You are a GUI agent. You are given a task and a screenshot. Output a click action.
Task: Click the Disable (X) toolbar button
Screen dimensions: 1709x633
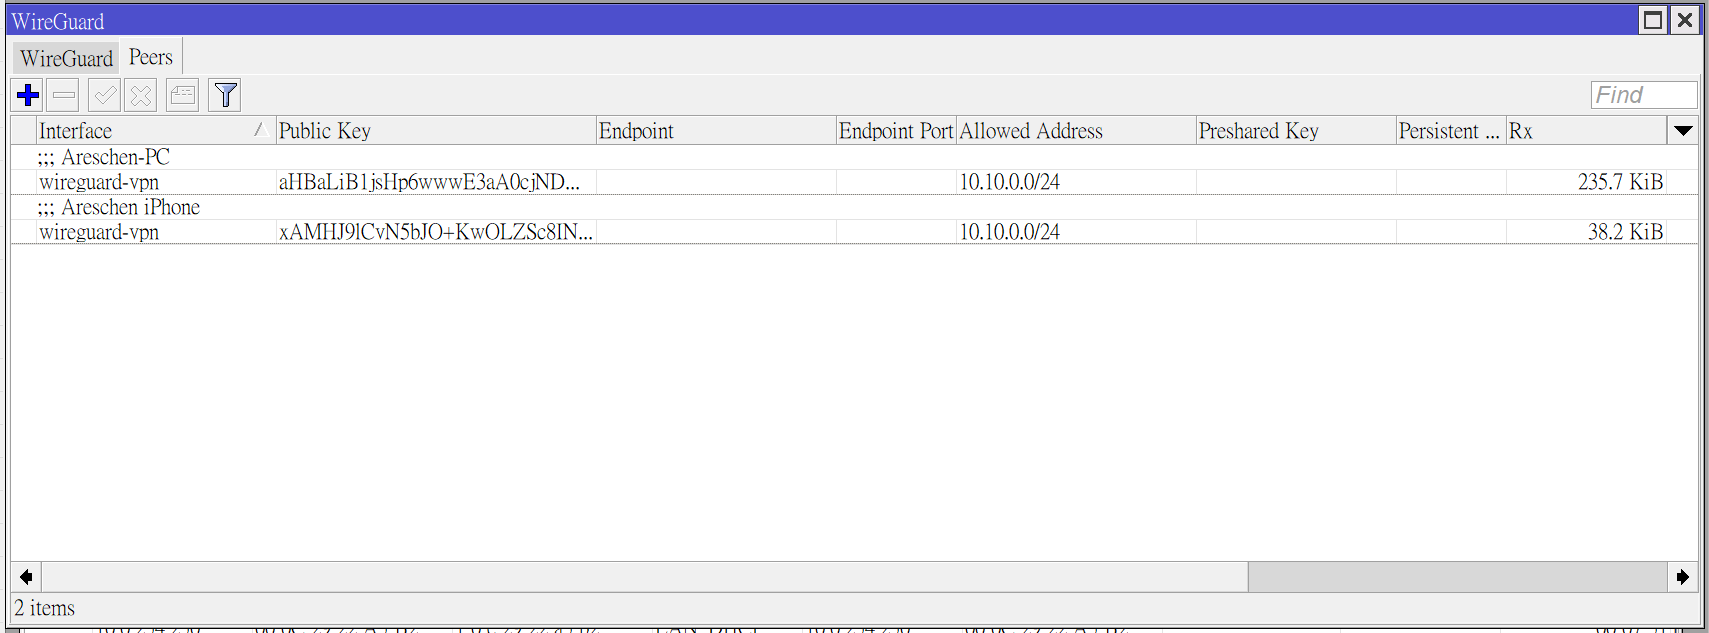click(141, 95)
